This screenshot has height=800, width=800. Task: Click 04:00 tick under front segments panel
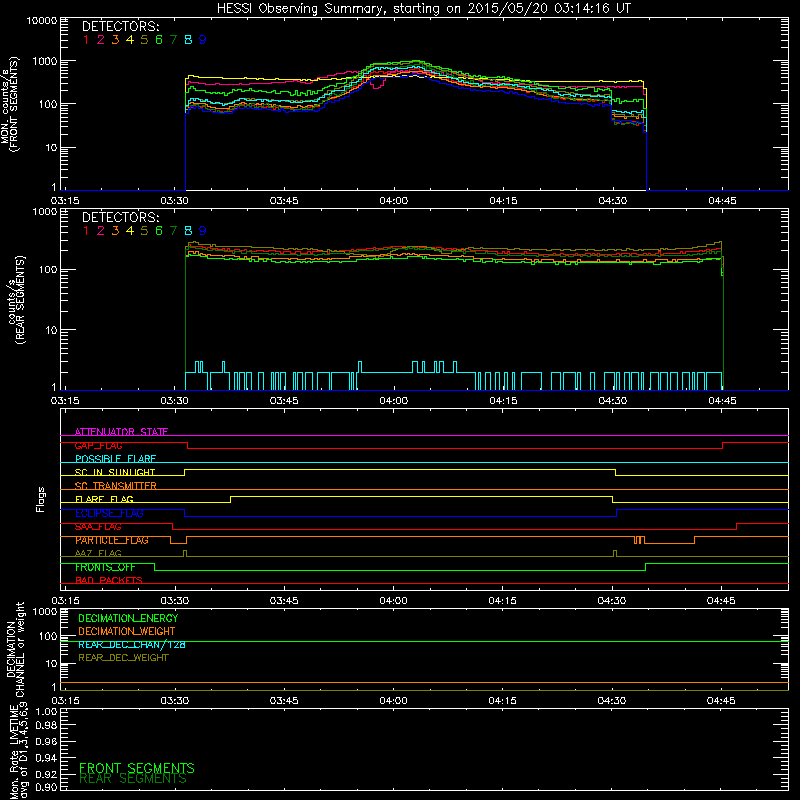(393, 201)
